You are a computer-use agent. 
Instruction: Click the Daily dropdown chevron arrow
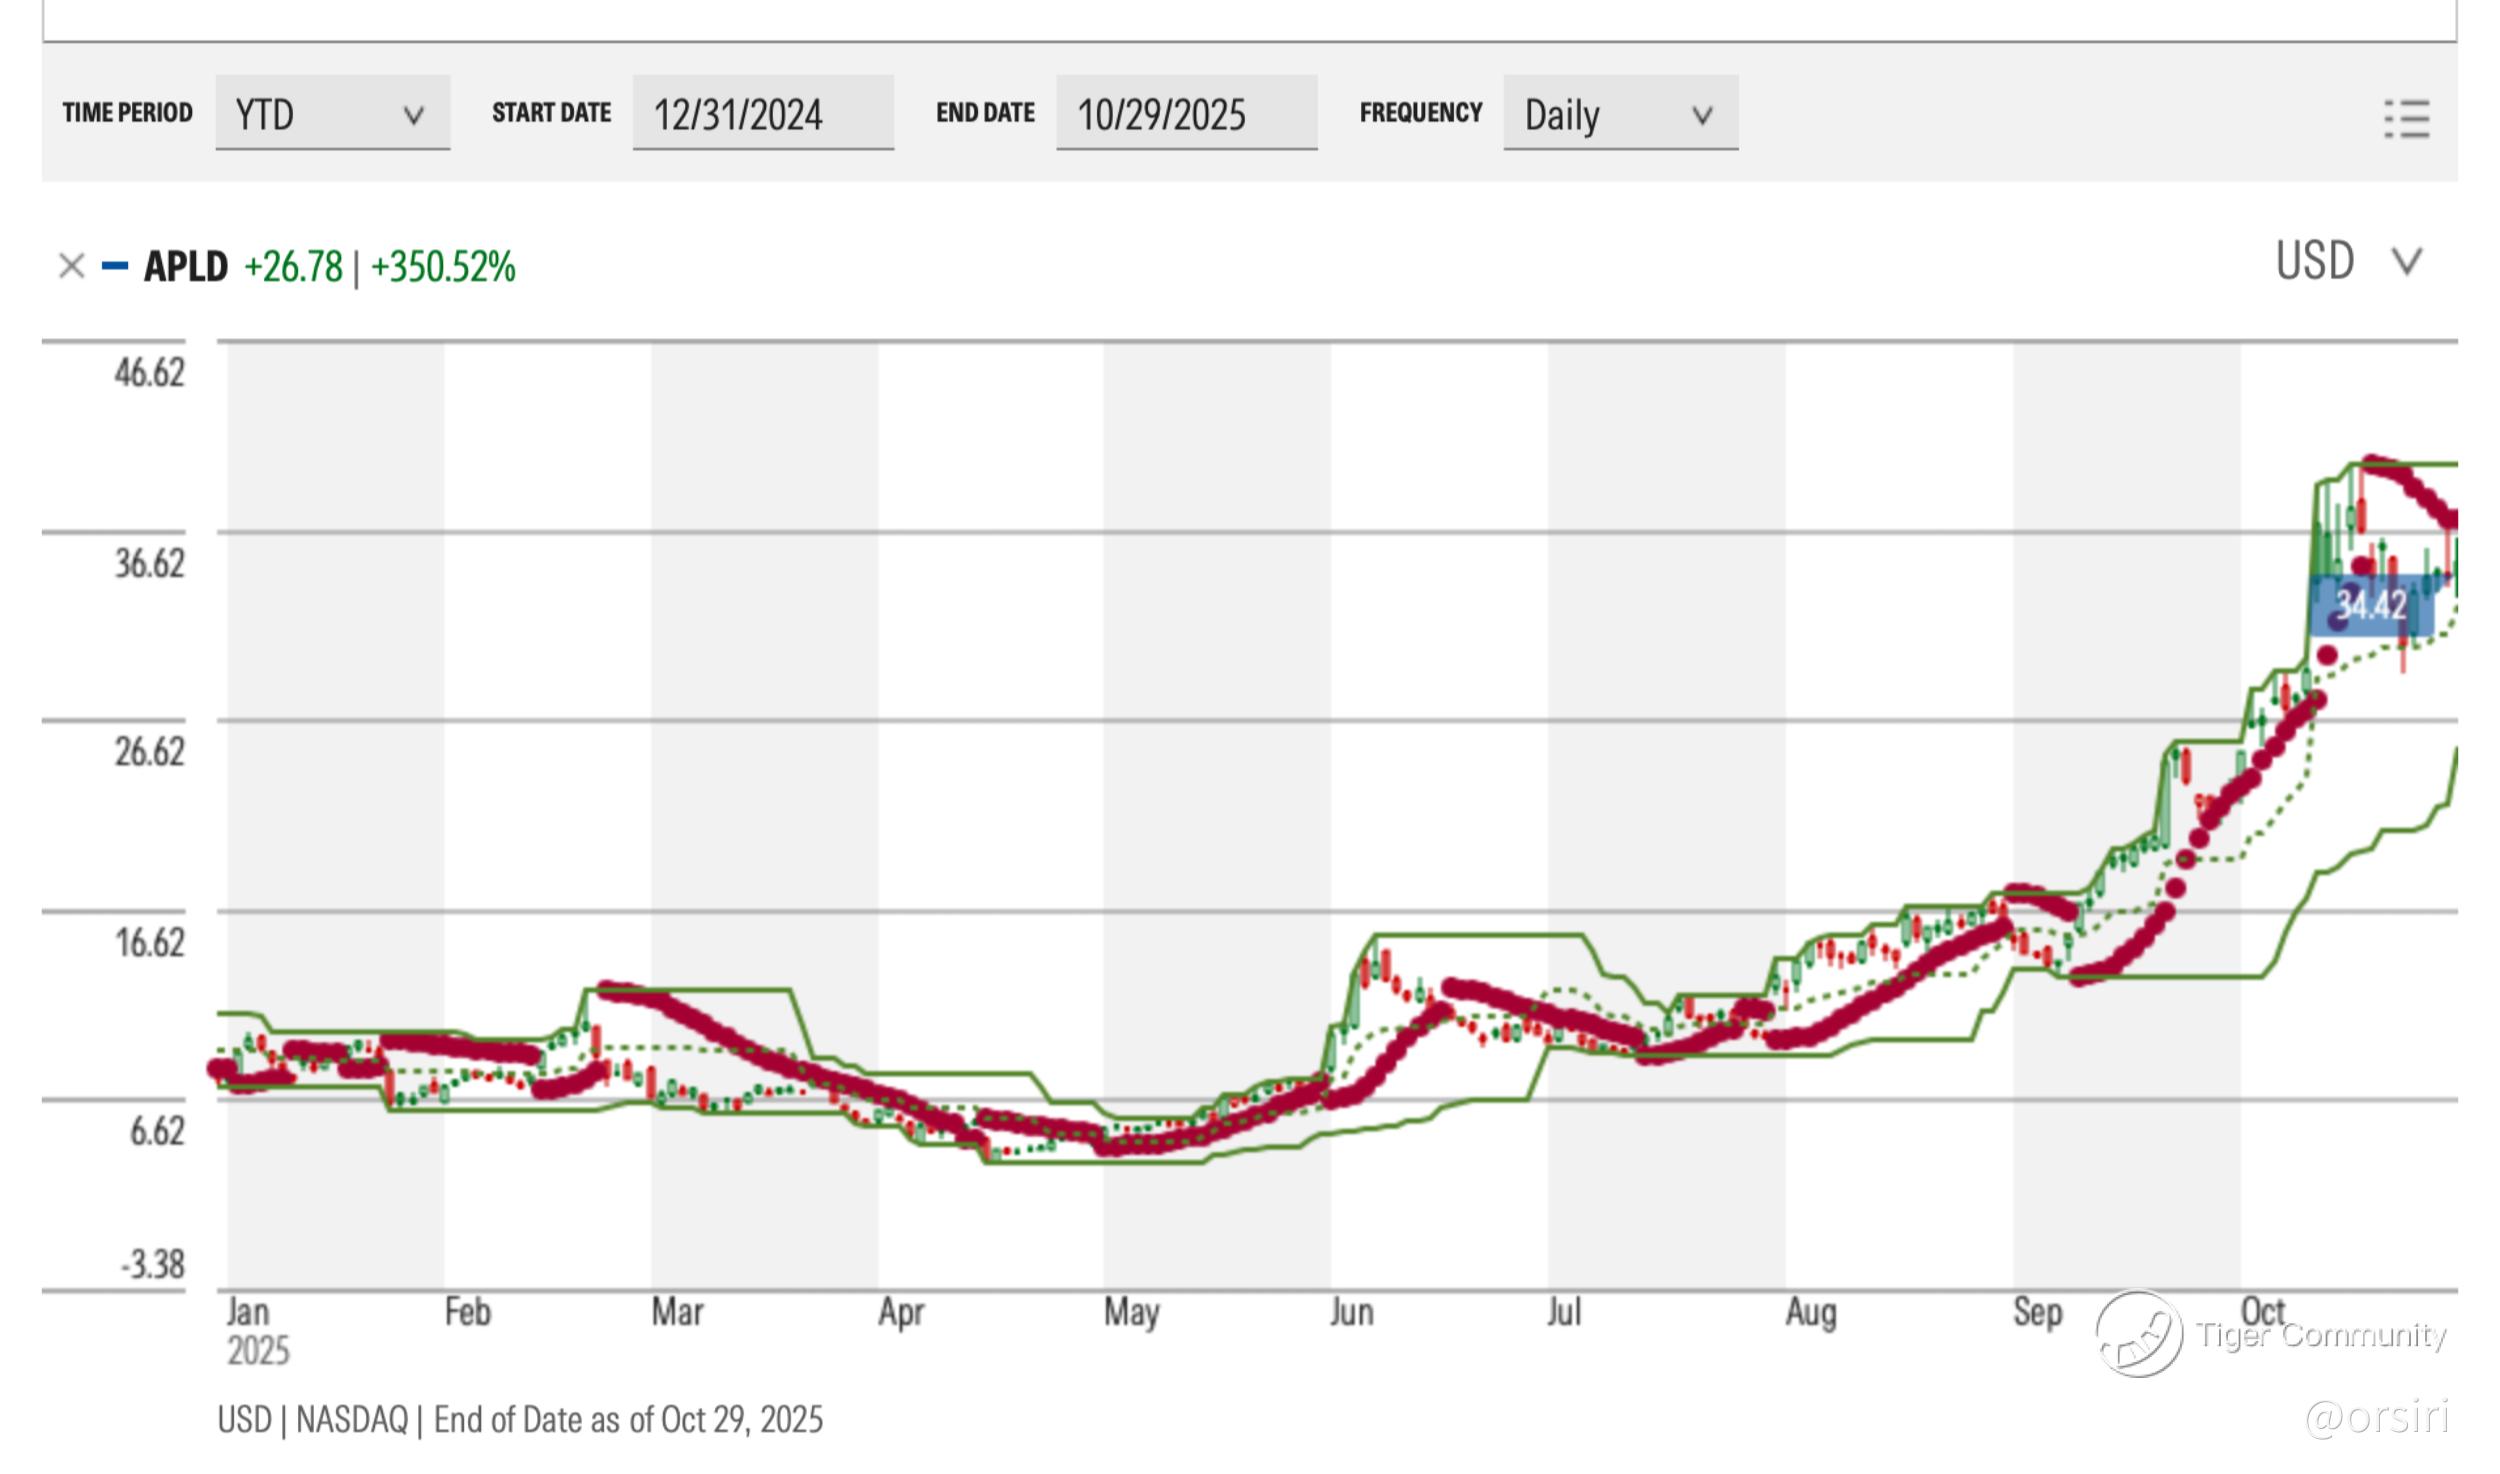[1701, 116]
